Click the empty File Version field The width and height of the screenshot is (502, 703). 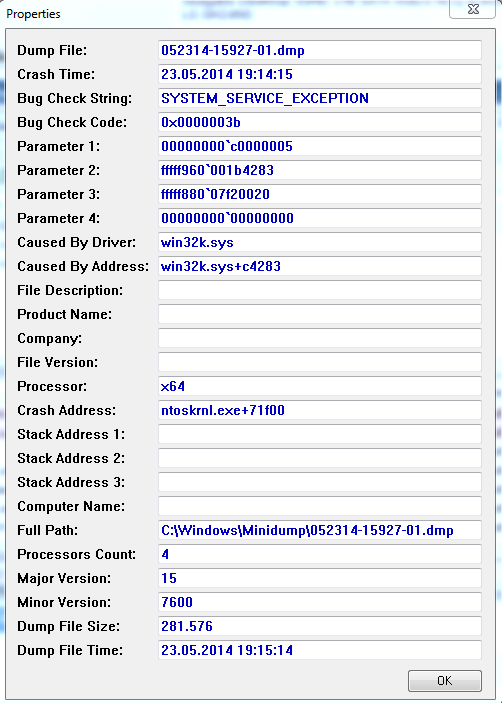pos(320,362)
